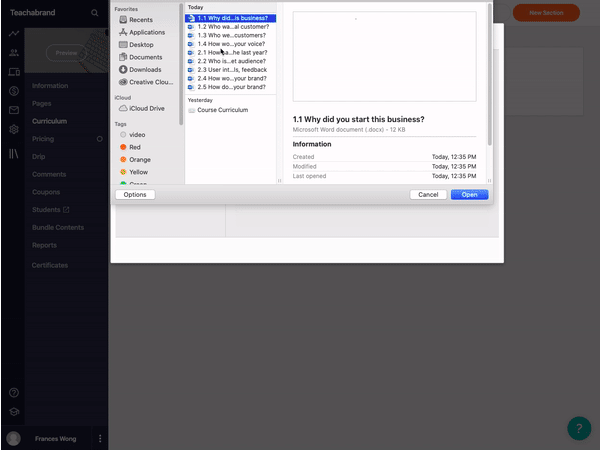Screen dimensions: 600x450
Task: Open the graduation cap icon
Action: 14,412
